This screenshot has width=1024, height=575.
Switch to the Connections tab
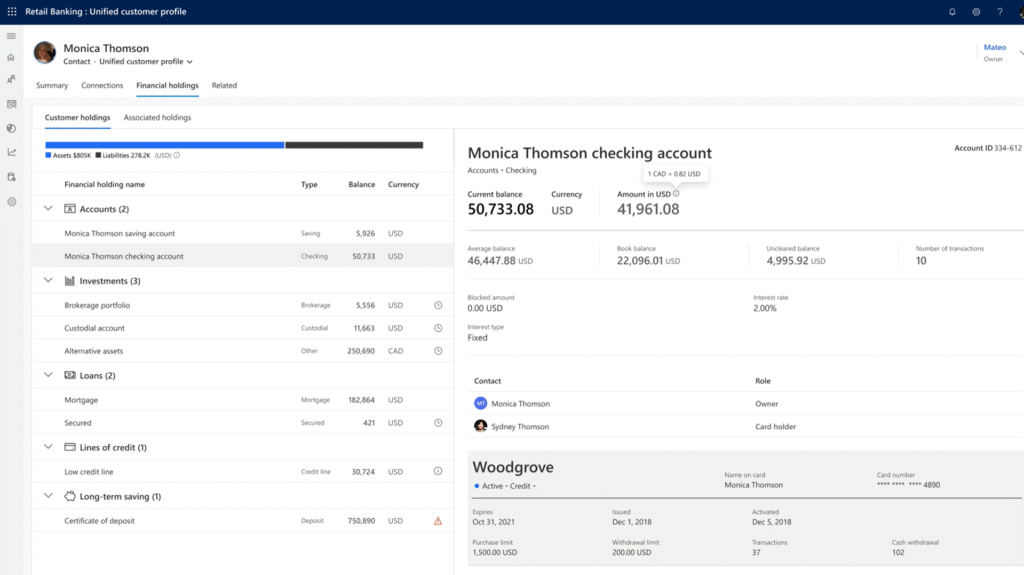102,86
